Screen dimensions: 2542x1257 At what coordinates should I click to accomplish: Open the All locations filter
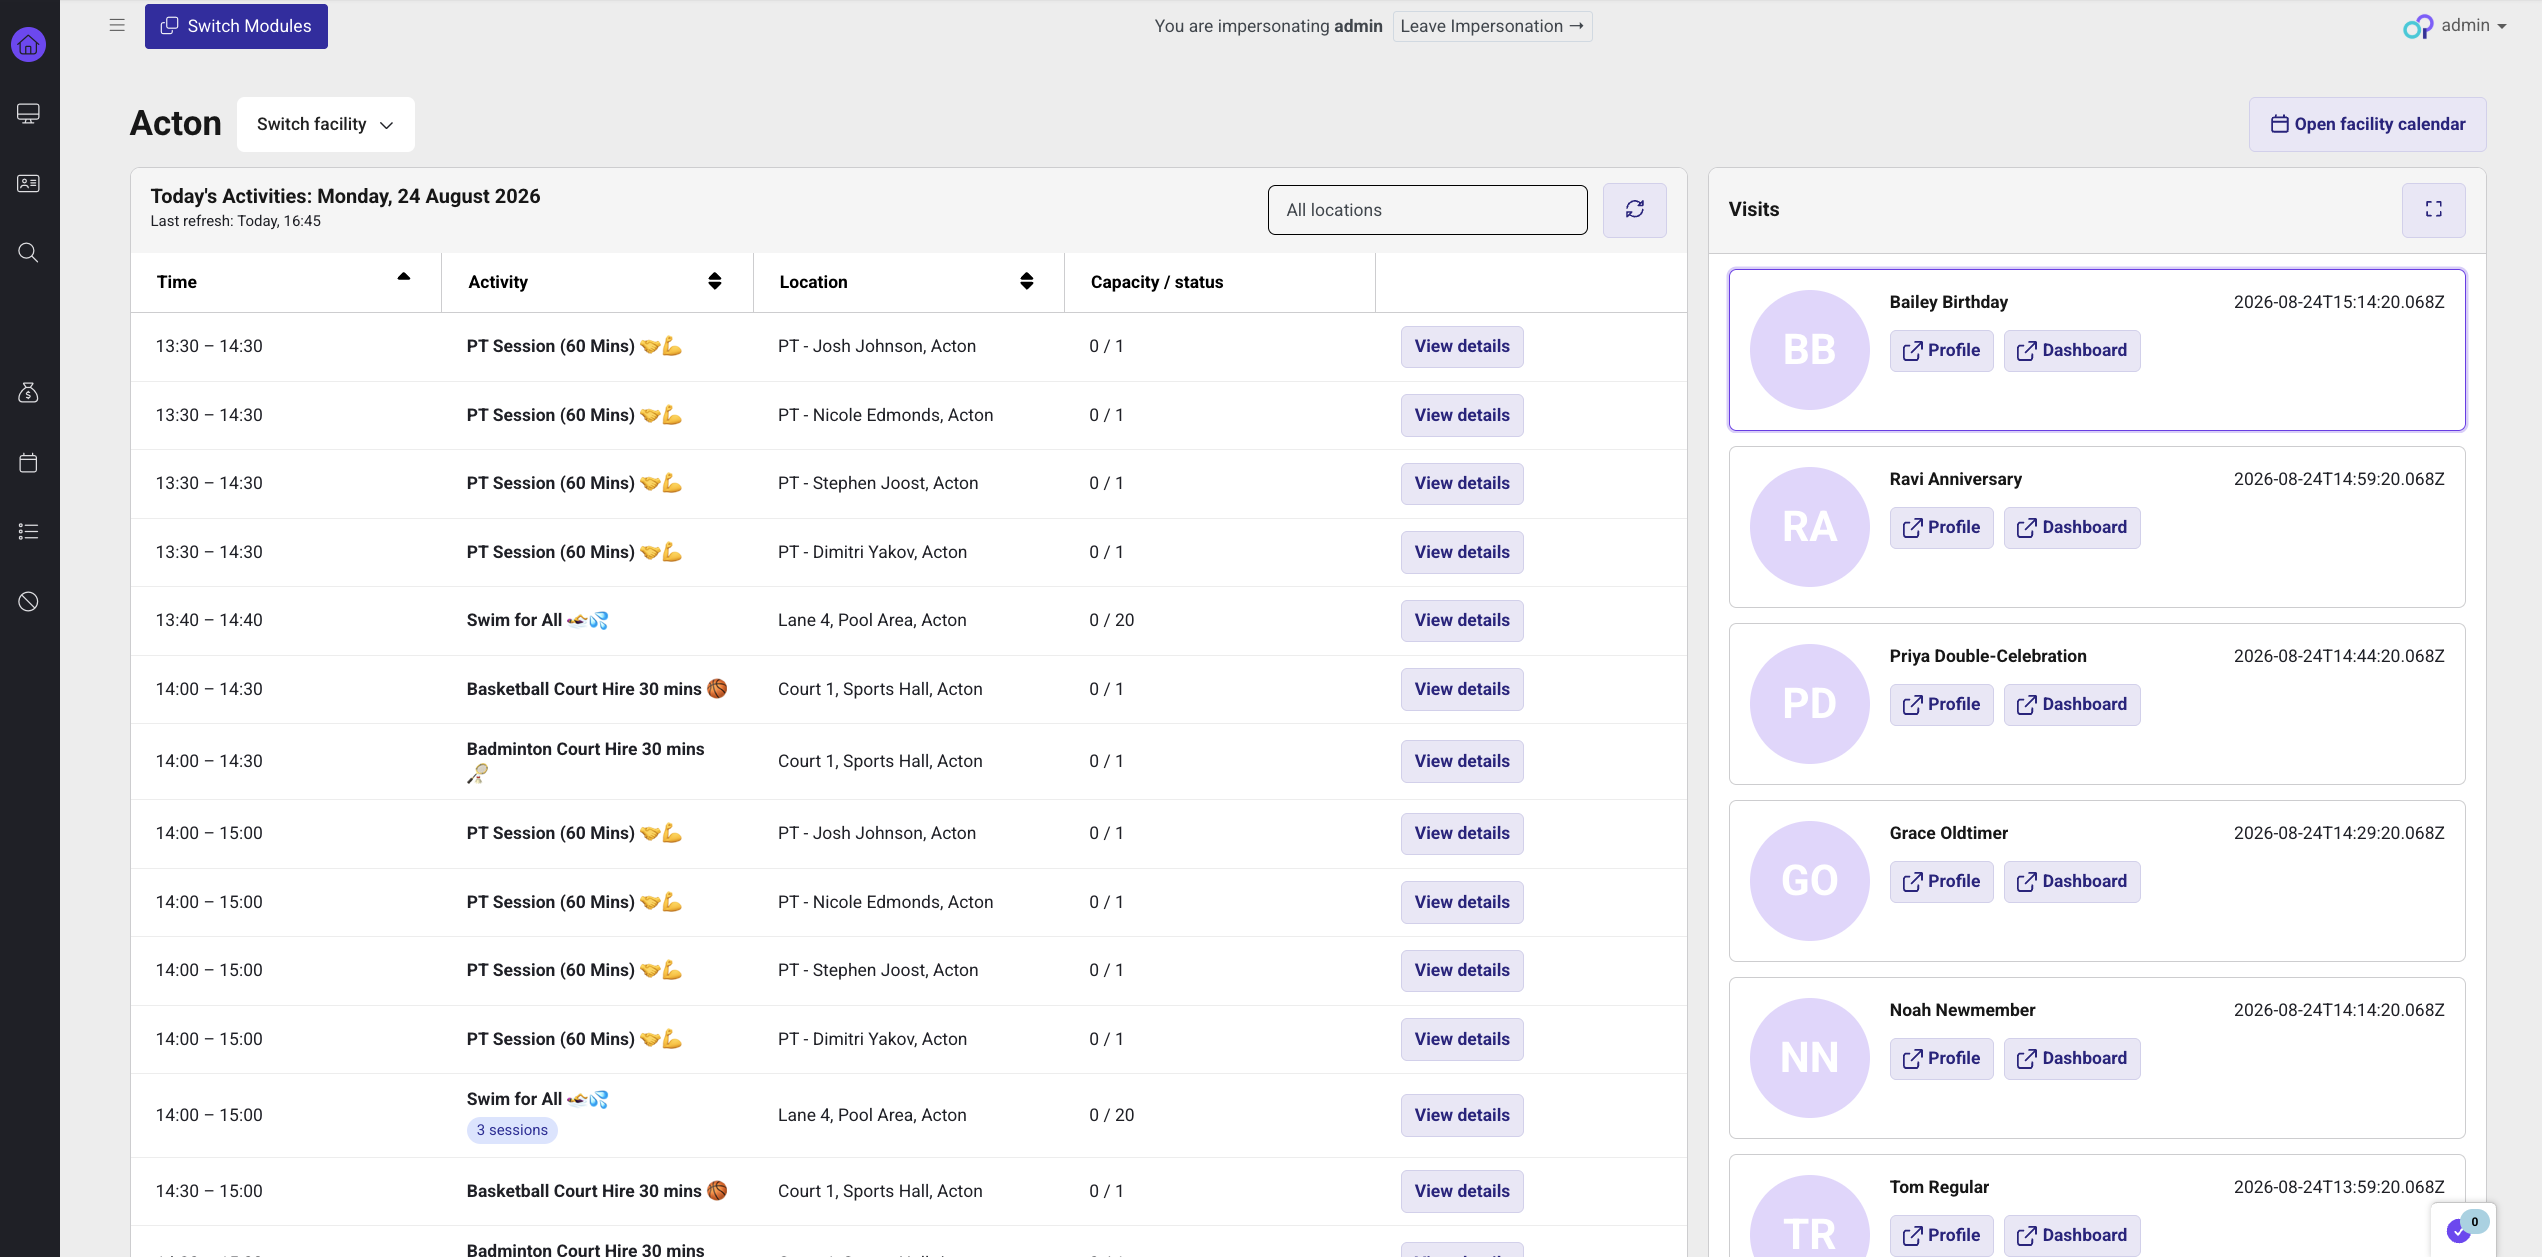point(1427,210)
